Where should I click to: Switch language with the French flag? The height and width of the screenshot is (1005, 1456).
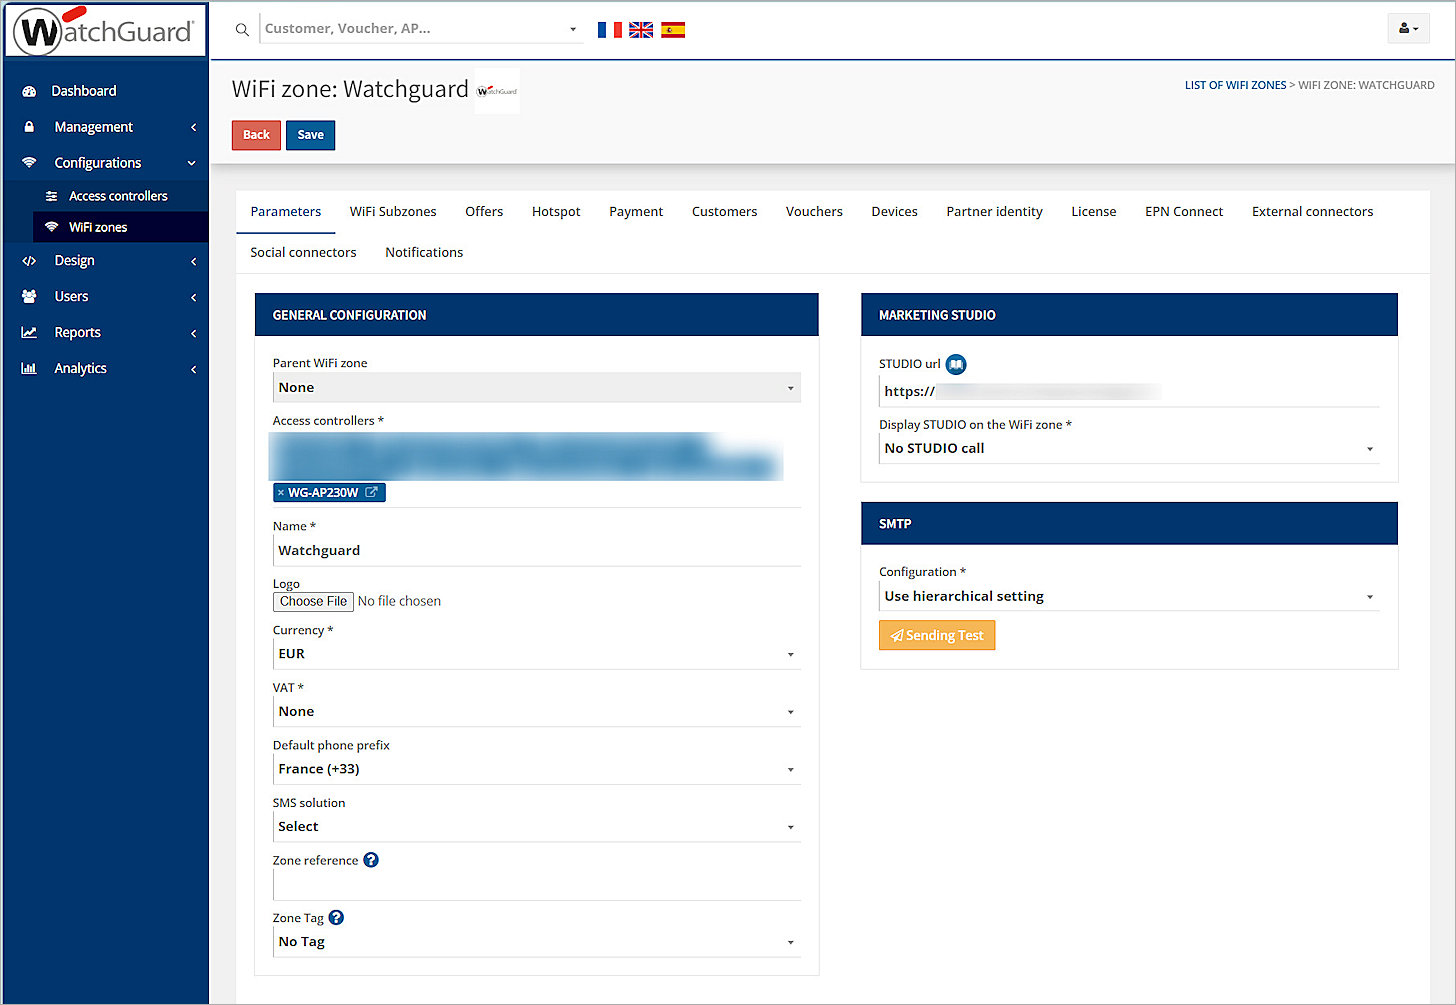pos(609,30)
